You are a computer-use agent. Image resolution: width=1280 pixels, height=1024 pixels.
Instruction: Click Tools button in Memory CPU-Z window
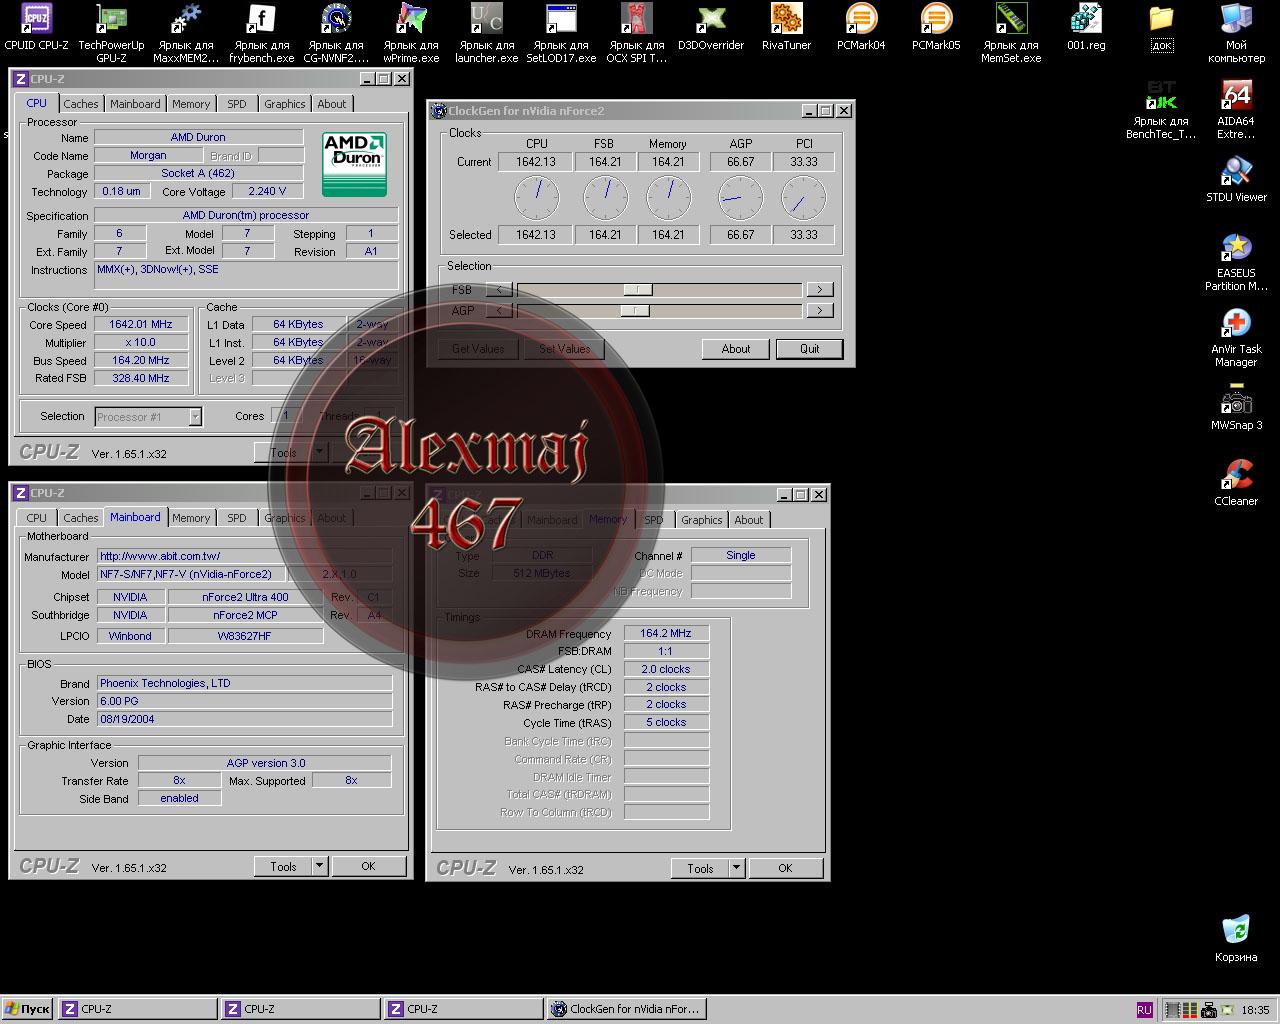point(700,868)
